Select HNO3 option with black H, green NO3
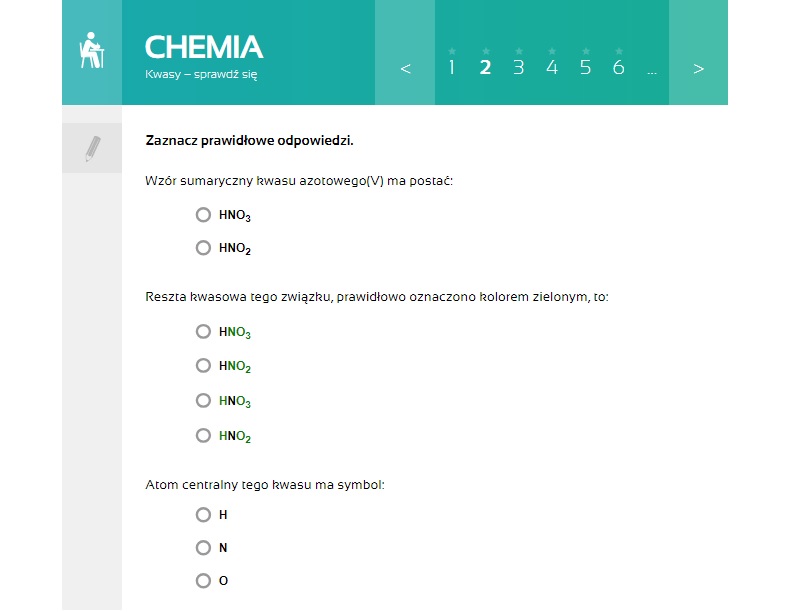800x612 pixels. coord(204,331)
